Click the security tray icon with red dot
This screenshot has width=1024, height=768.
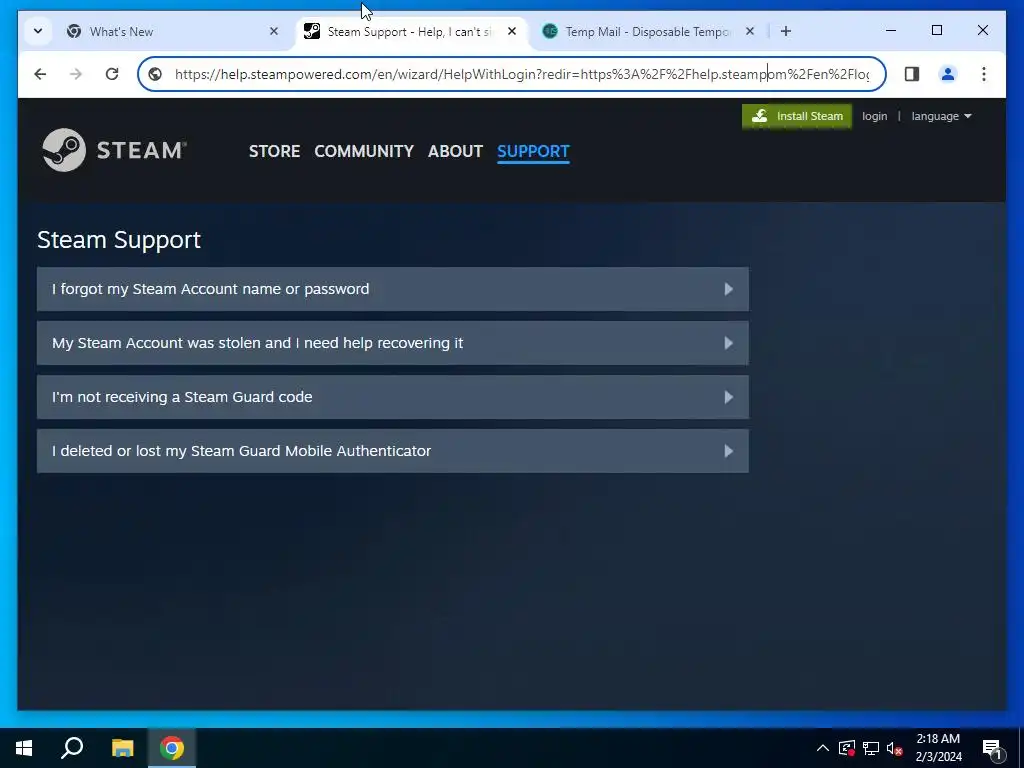847,748
